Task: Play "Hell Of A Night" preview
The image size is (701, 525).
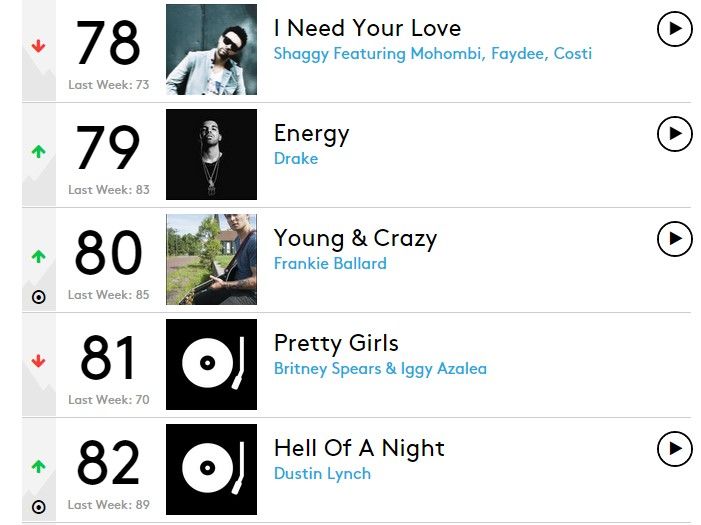Action: point(675,449)
